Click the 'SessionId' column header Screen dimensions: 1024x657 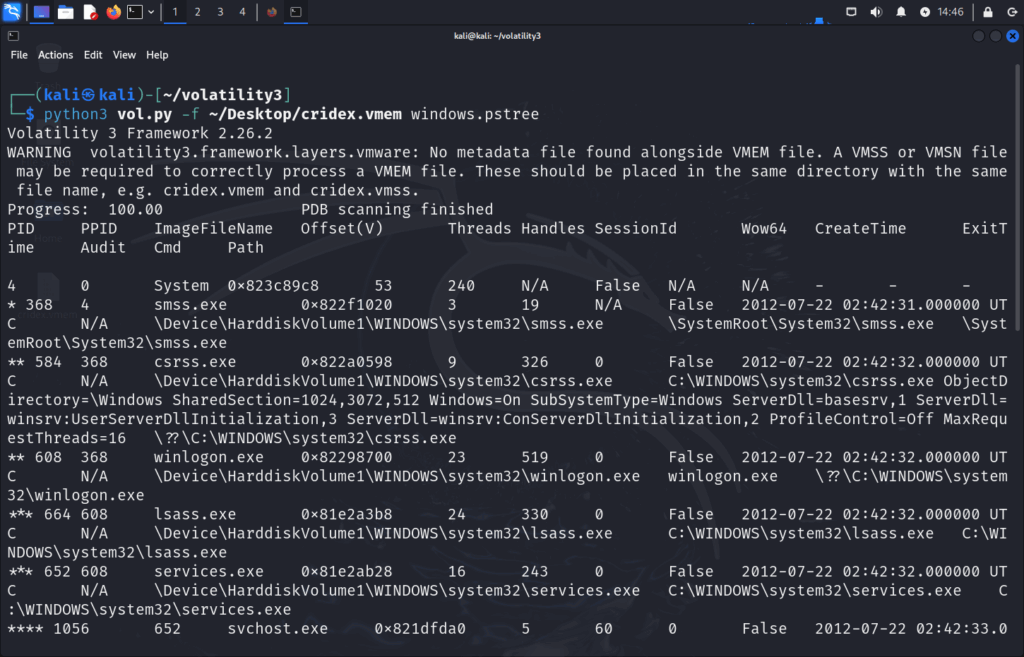click(x=636, y=229)
